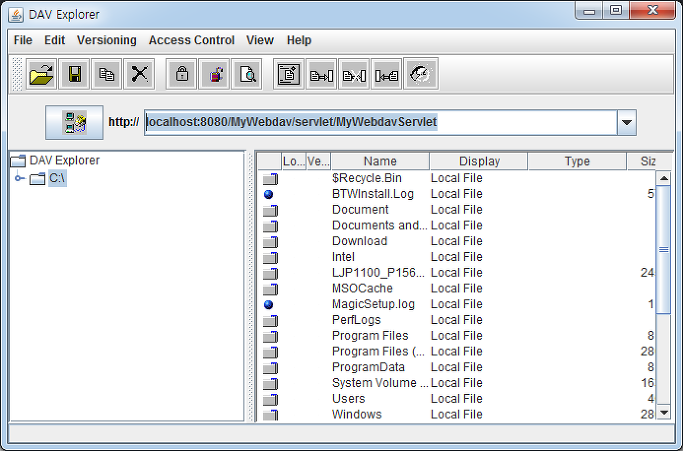Screen dimensions: 683x451
Task: Select the Program Files entry name
Action: pos(370,336)
